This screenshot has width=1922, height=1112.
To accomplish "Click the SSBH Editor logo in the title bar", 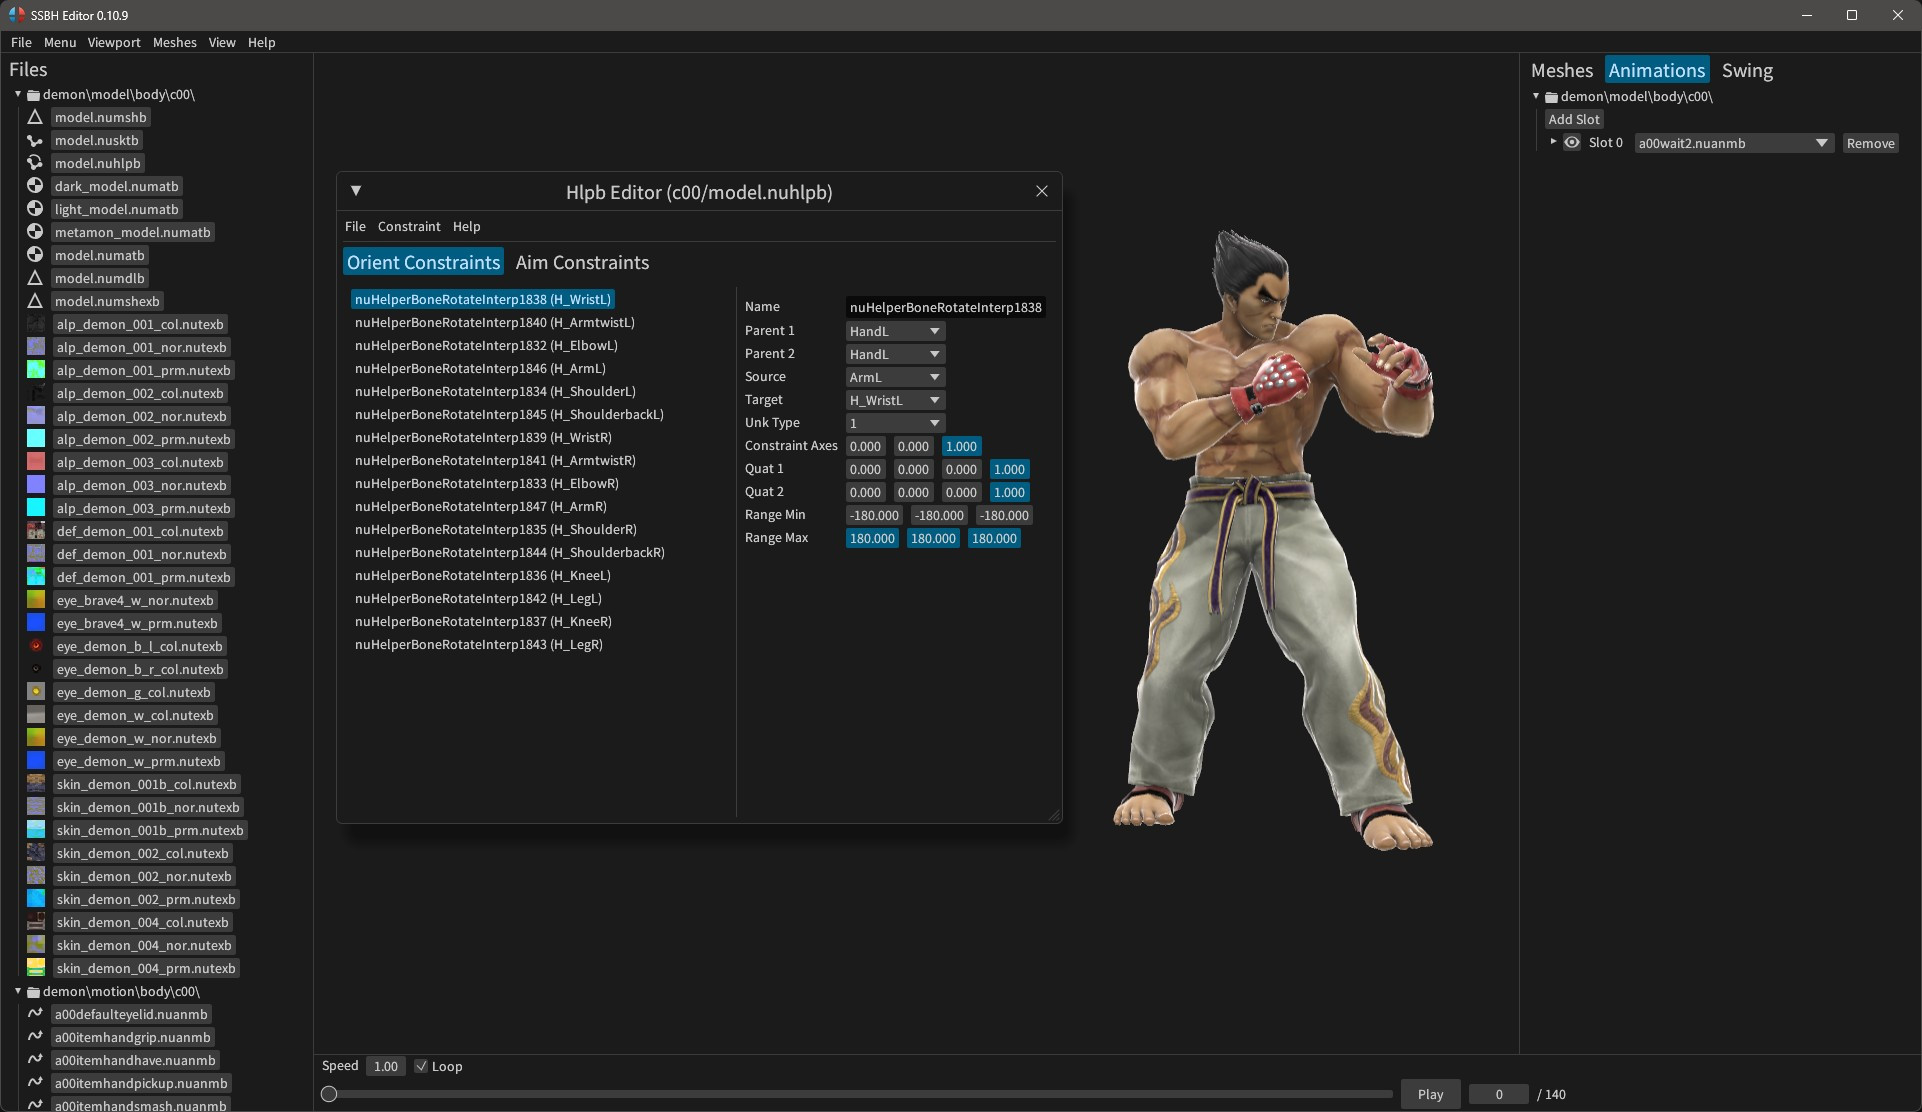I will click(14, 14).
